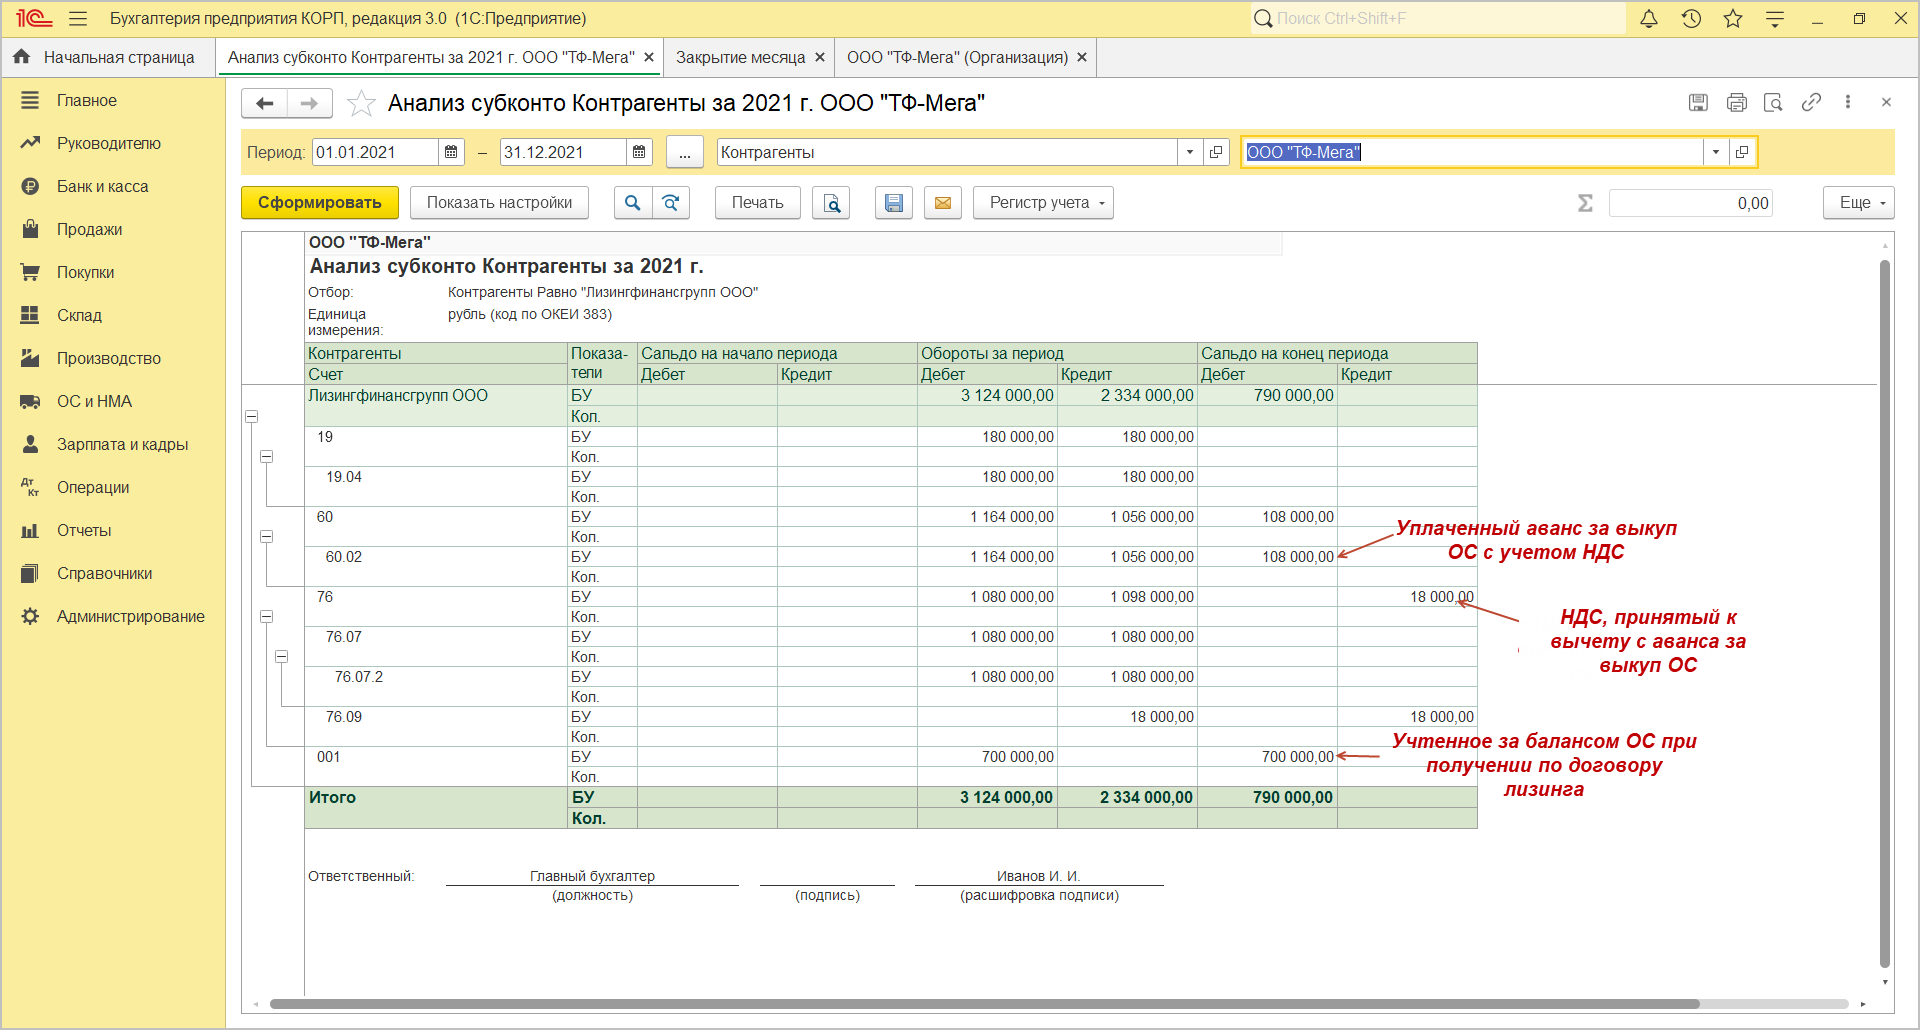The height and width of the screenshot is (1030, 1920).
Task: Send report by email envelope icon
Action: pyautogui.click(x=943, y=203)
